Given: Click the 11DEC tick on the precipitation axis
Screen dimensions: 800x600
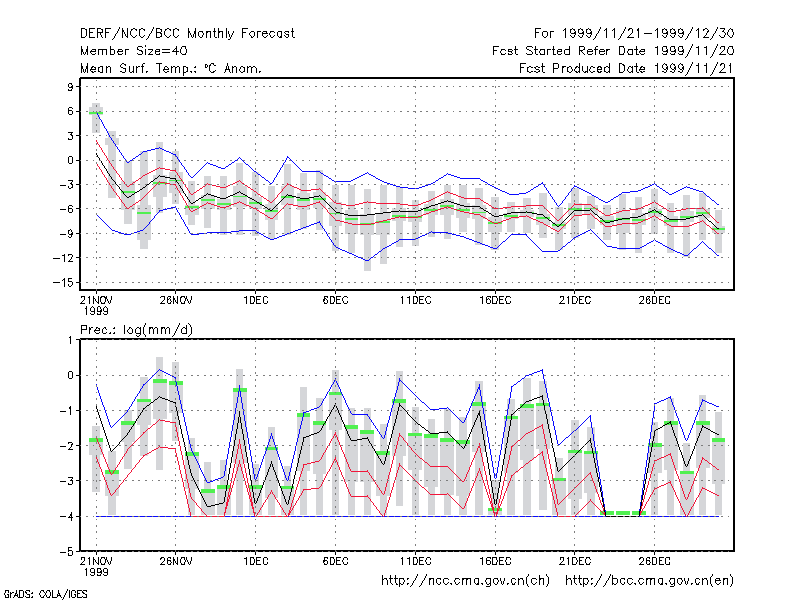Looking at the screenshot, I should coord(415,561).
